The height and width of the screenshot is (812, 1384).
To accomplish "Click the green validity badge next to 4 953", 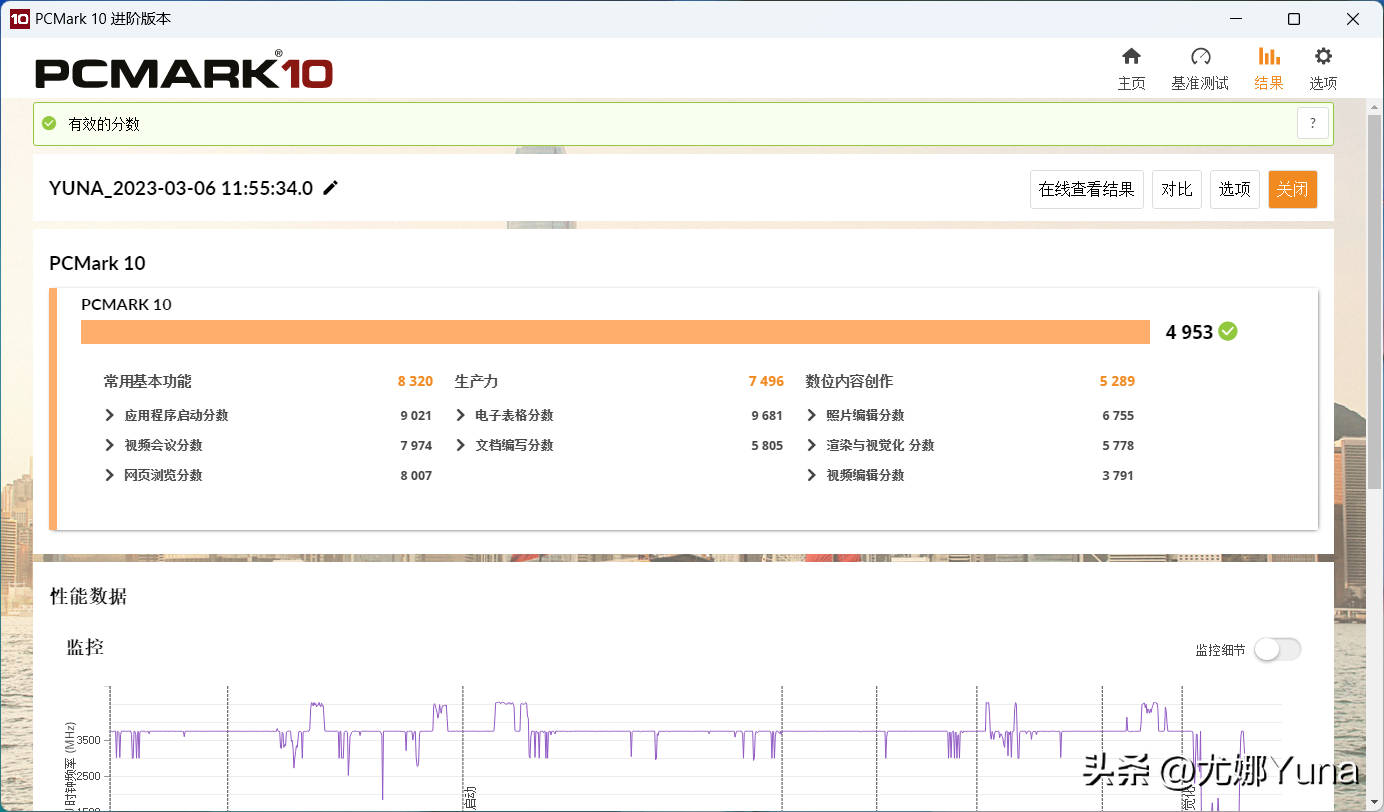I will [x=1228, y=332].
